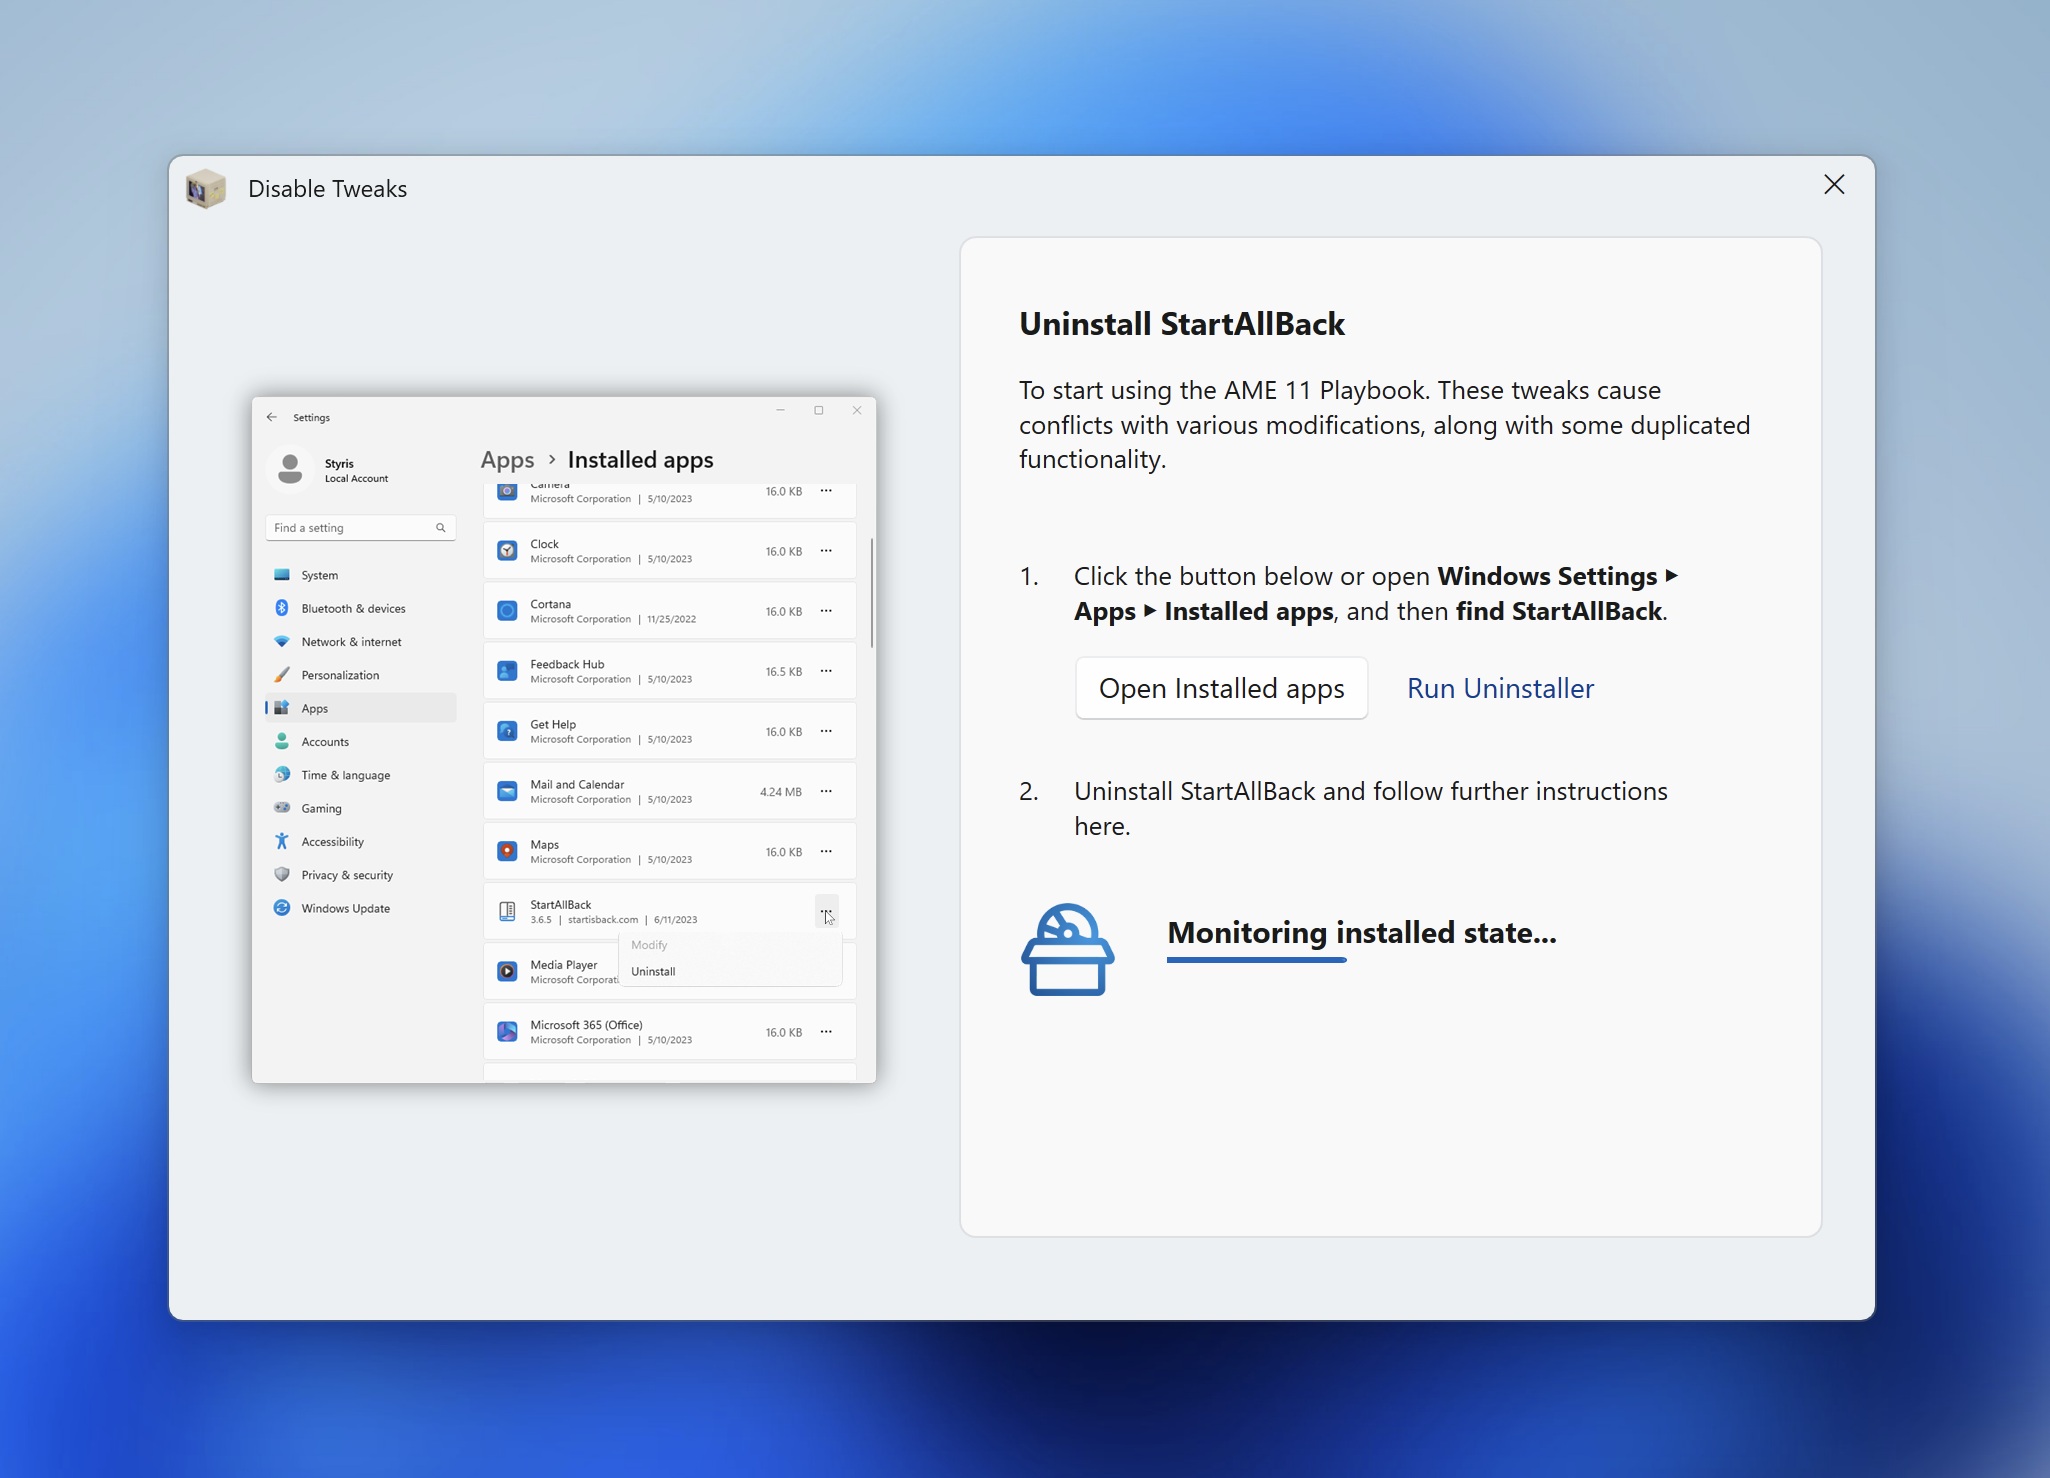Image resolution: width=2050 pixels, height=1478 pixels.
Task: Click the Uninstall StartAllBack heading
Action: pos(1182,324)
